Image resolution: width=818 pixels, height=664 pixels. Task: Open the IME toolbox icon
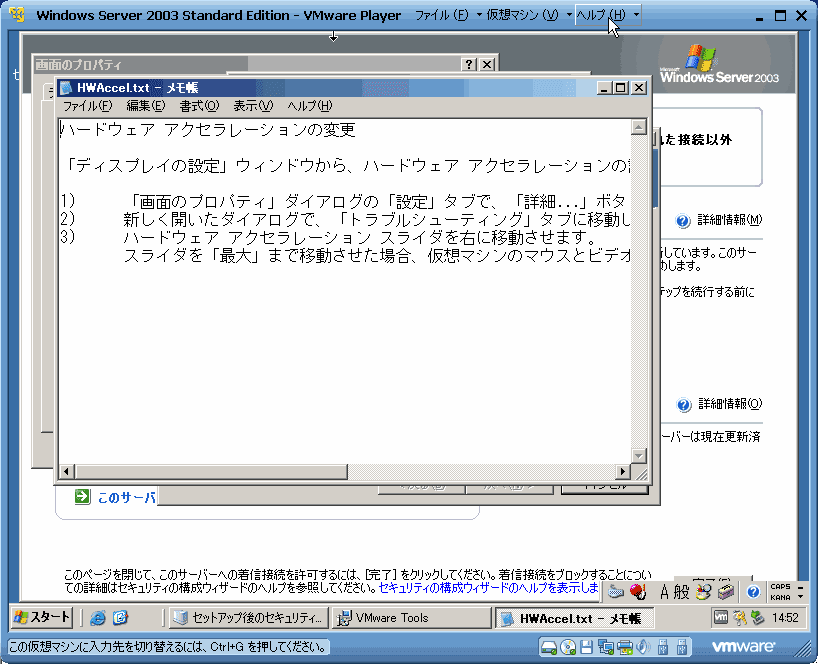pyautogui.click(x=726, y=592)
